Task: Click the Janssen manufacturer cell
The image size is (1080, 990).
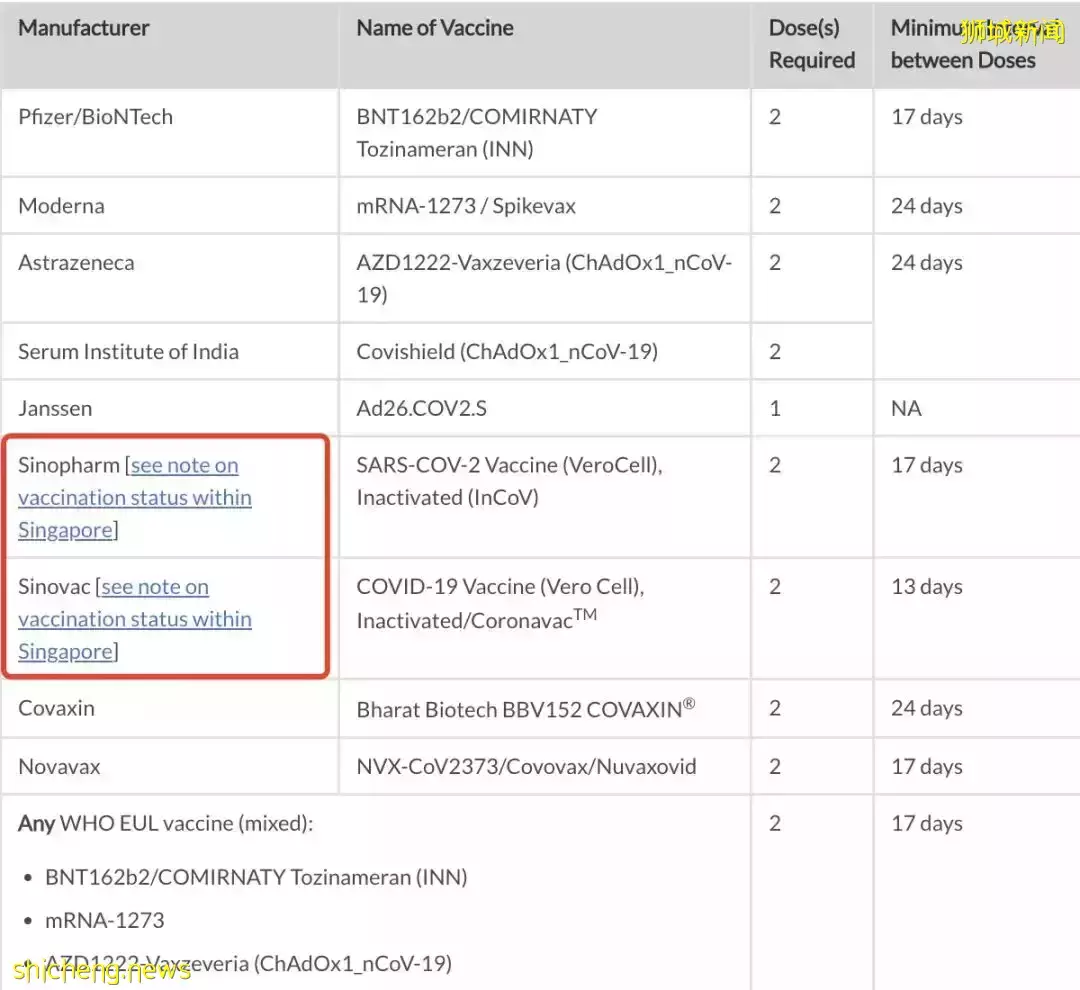Action: pos(55,409)
